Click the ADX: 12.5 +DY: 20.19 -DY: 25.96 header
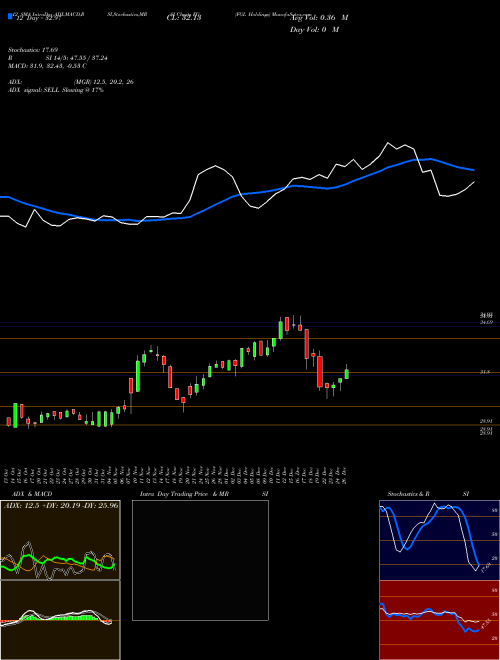 [61, 505]
